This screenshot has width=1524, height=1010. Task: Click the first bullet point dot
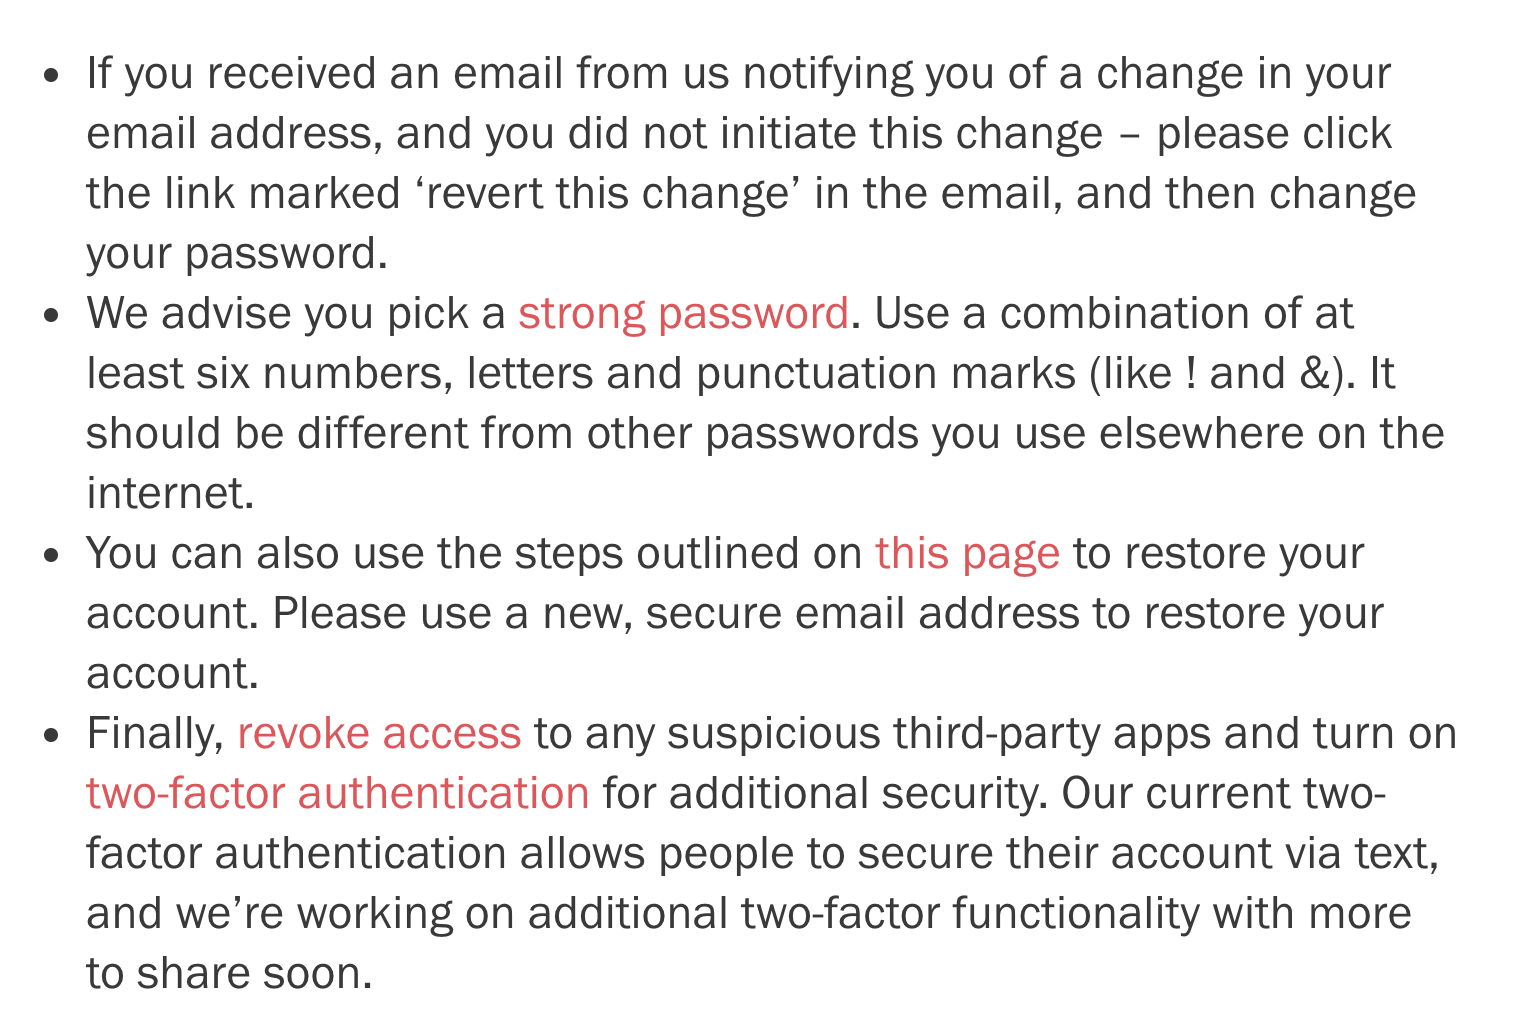tap(54, 75)
